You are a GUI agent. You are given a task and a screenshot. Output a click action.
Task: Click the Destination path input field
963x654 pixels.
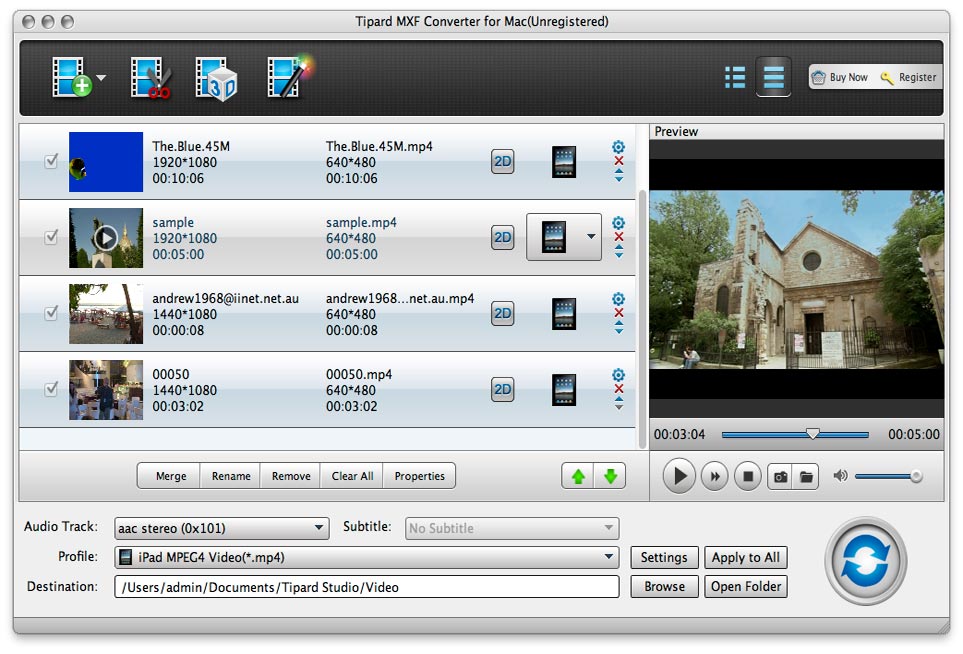[x=366, y=587]
